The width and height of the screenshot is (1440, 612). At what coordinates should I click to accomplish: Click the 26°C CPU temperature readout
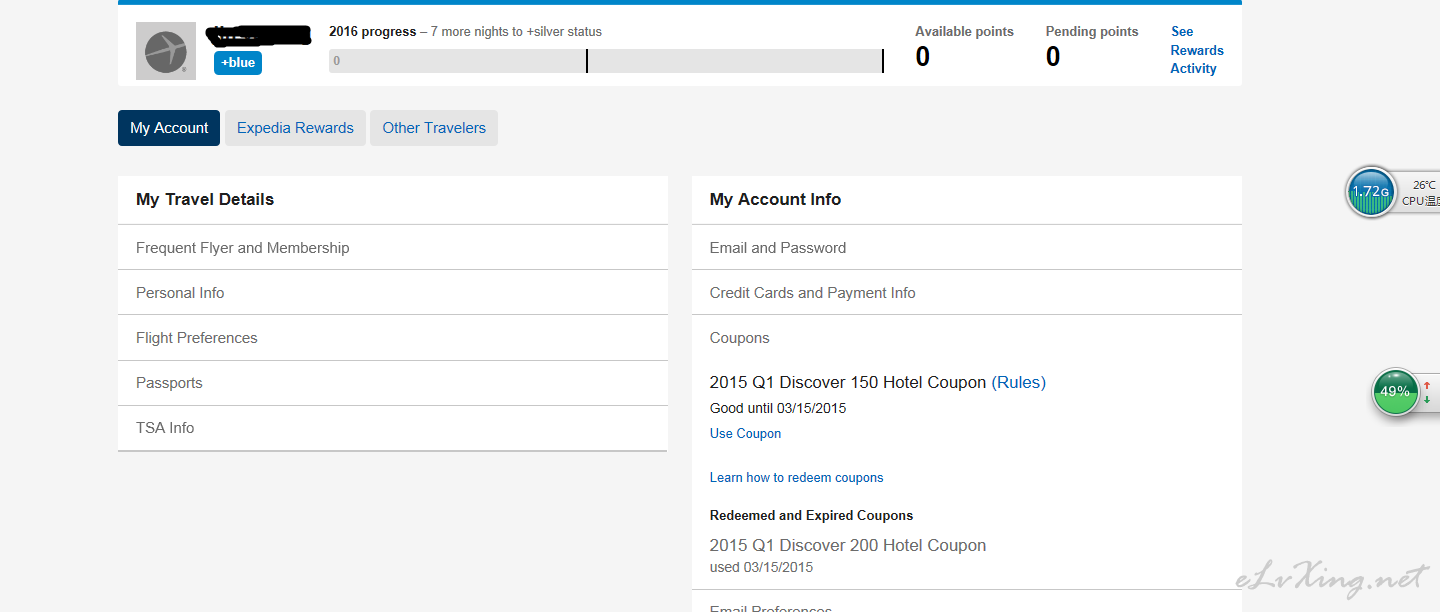pos(1420,193)
